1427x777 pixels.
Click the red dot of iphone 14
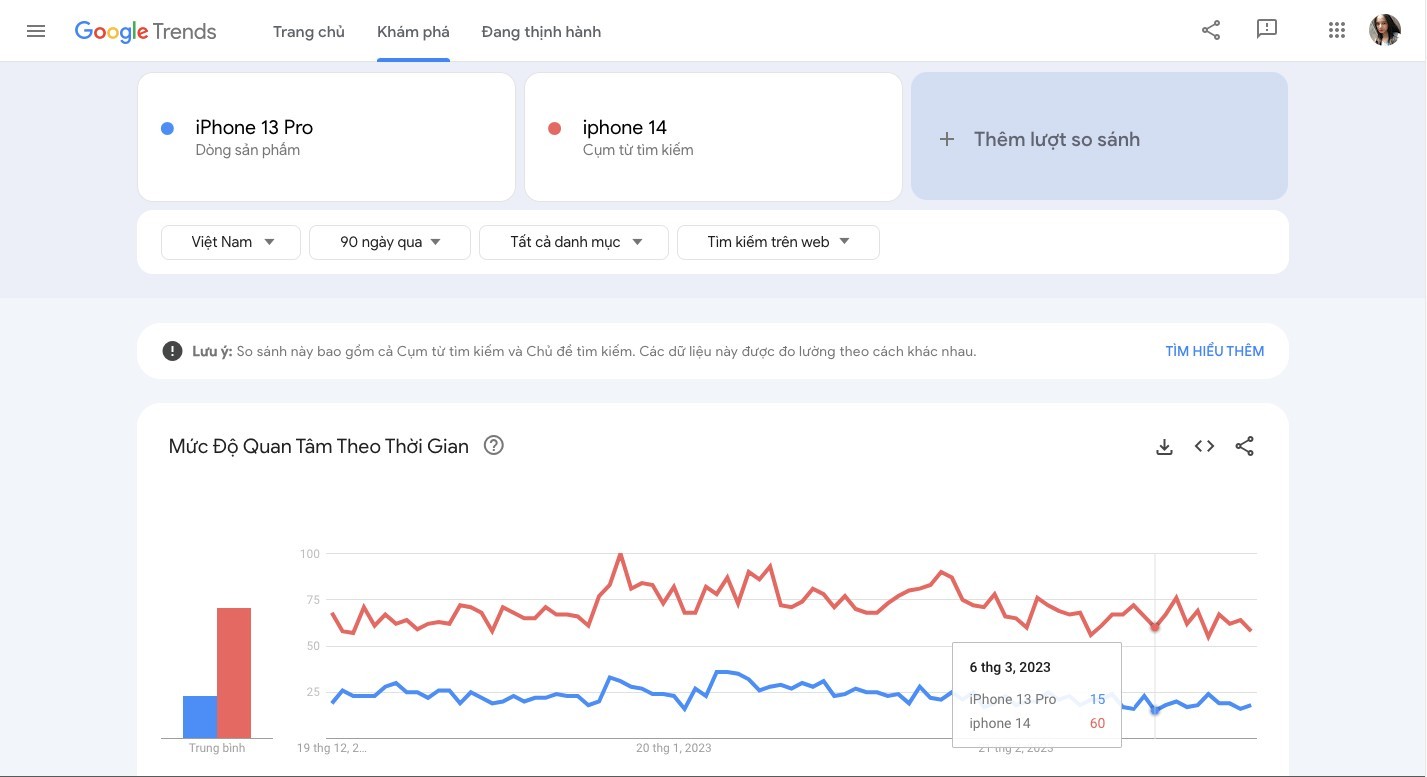tap(554, 128)
